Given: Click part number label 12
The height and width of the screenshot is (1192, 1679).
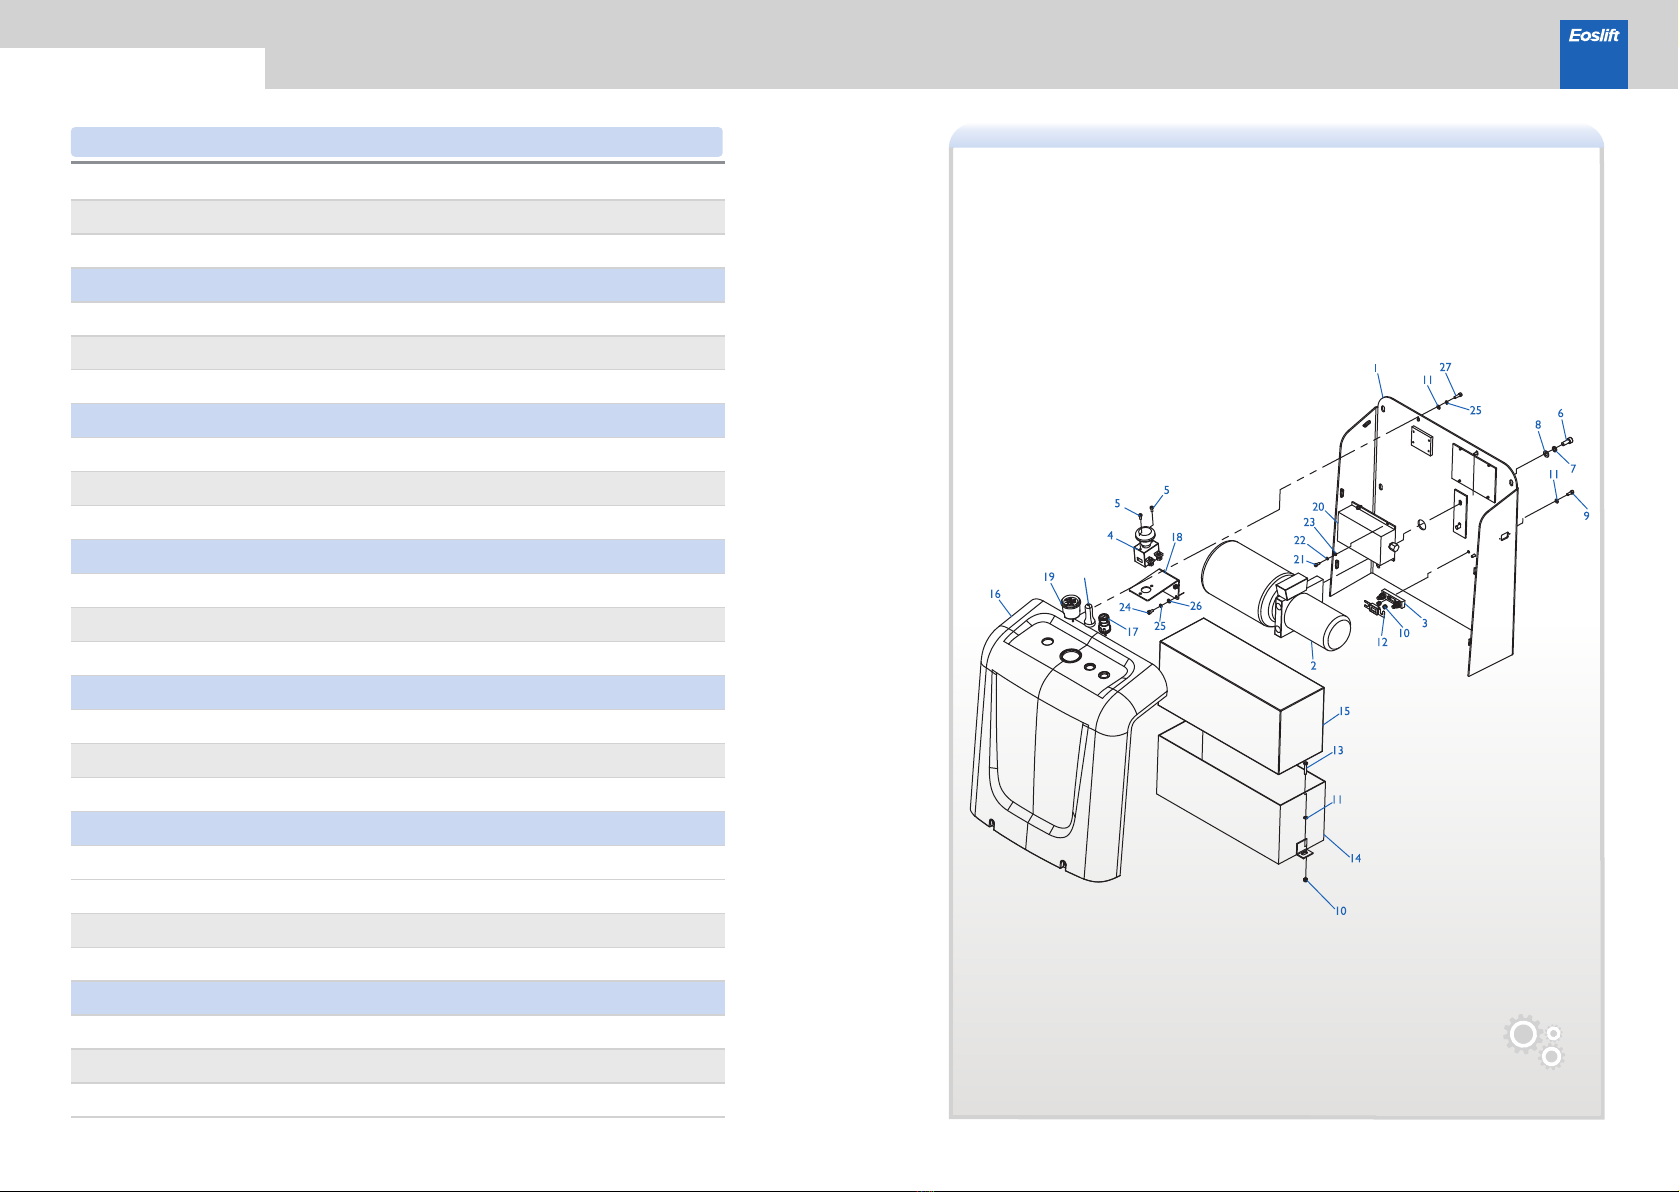Looking at the screenshot, I should pyautogui.click(x=1382, y=642).
